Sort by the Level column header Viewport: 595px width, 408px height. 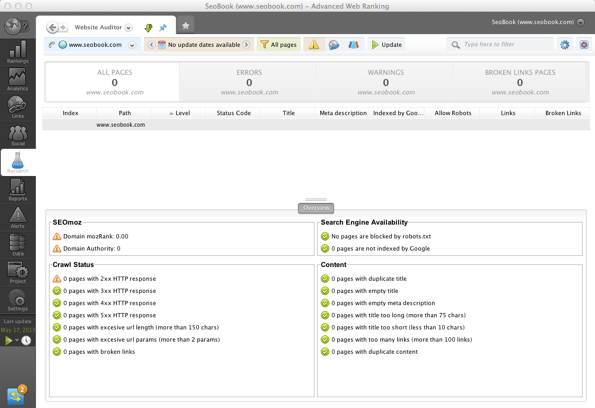tap(179, 113)
